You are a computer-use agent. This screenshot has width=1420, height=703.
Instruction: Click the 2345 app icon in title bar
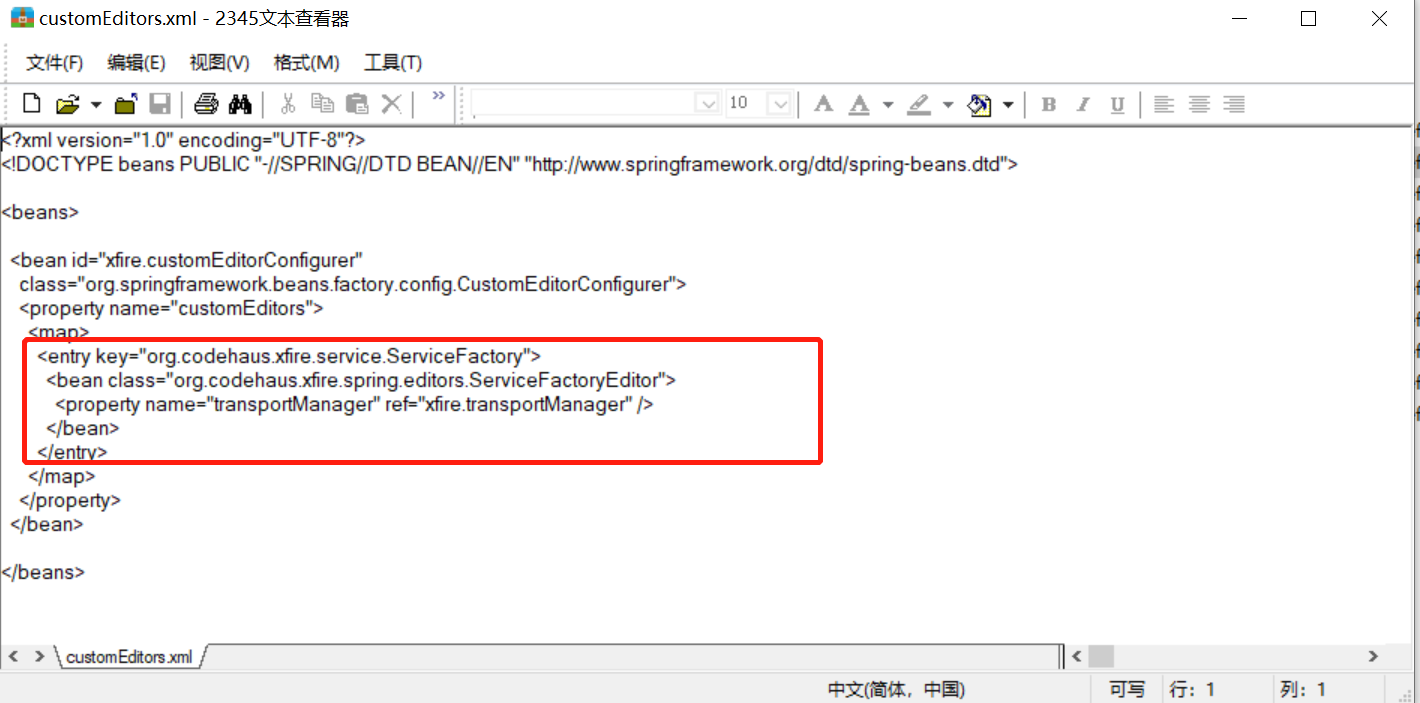click(x=22, y=18)
